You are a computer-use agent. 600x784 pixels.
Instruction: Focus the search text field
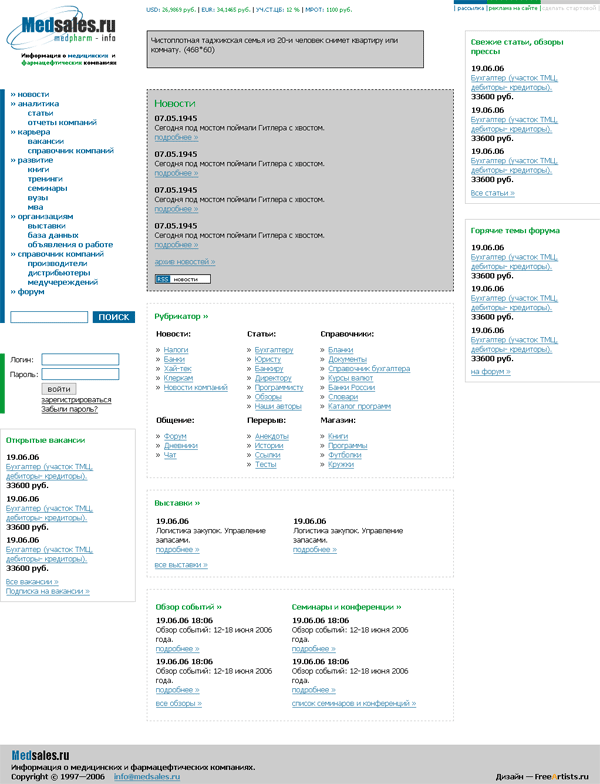click(x=49, y=317)
